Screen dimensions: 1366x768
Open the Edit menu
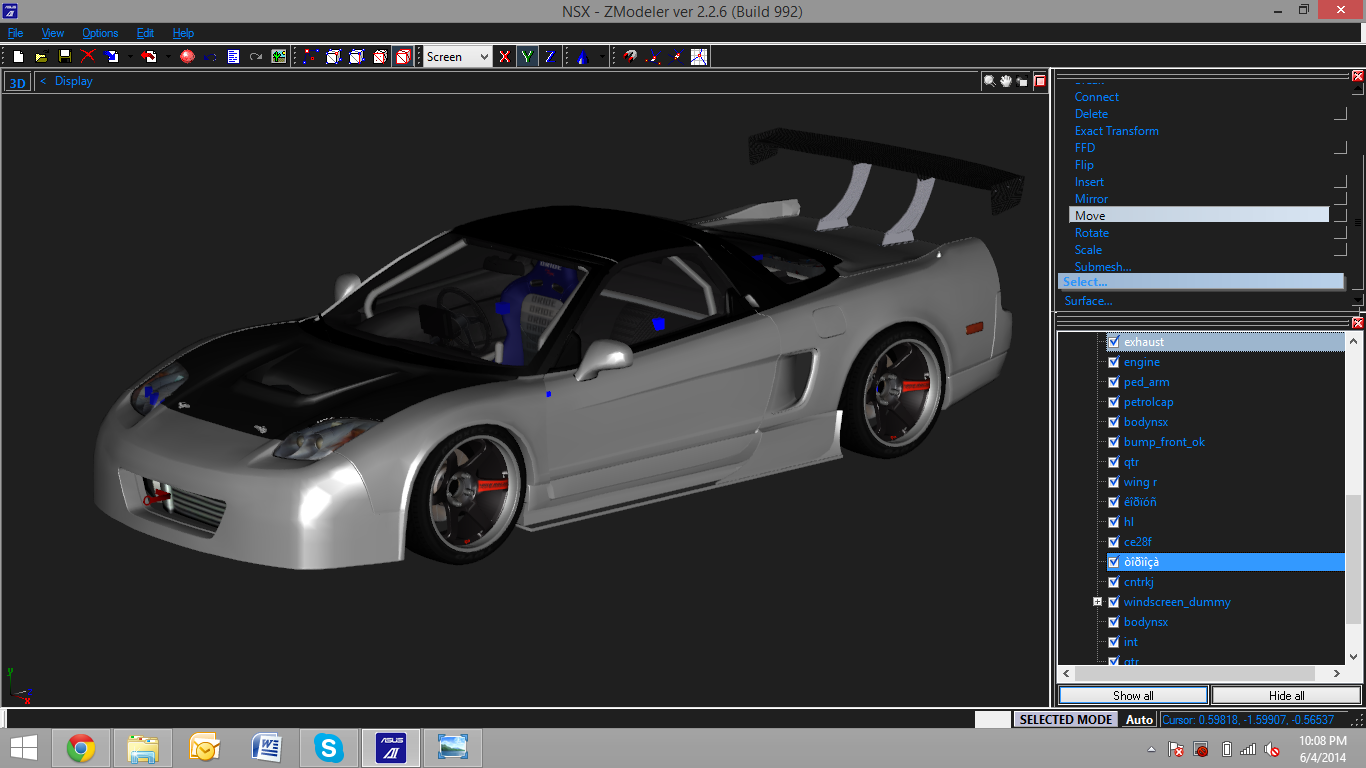[145, 33]
